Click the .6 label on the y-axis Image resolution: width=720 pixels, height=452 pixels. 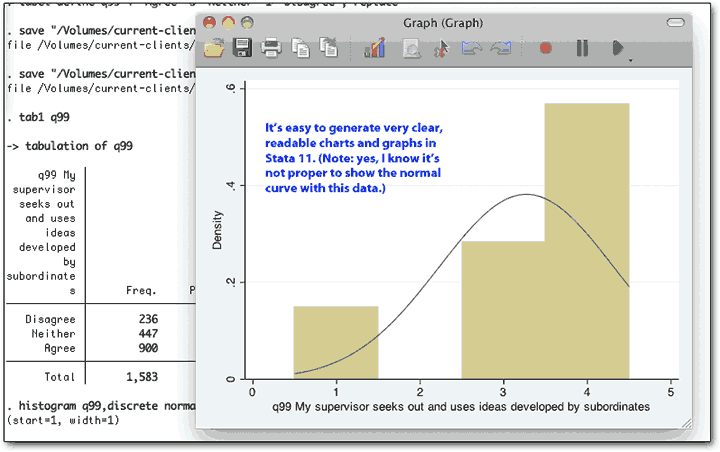pyautogui.click(x=231, y=88)
